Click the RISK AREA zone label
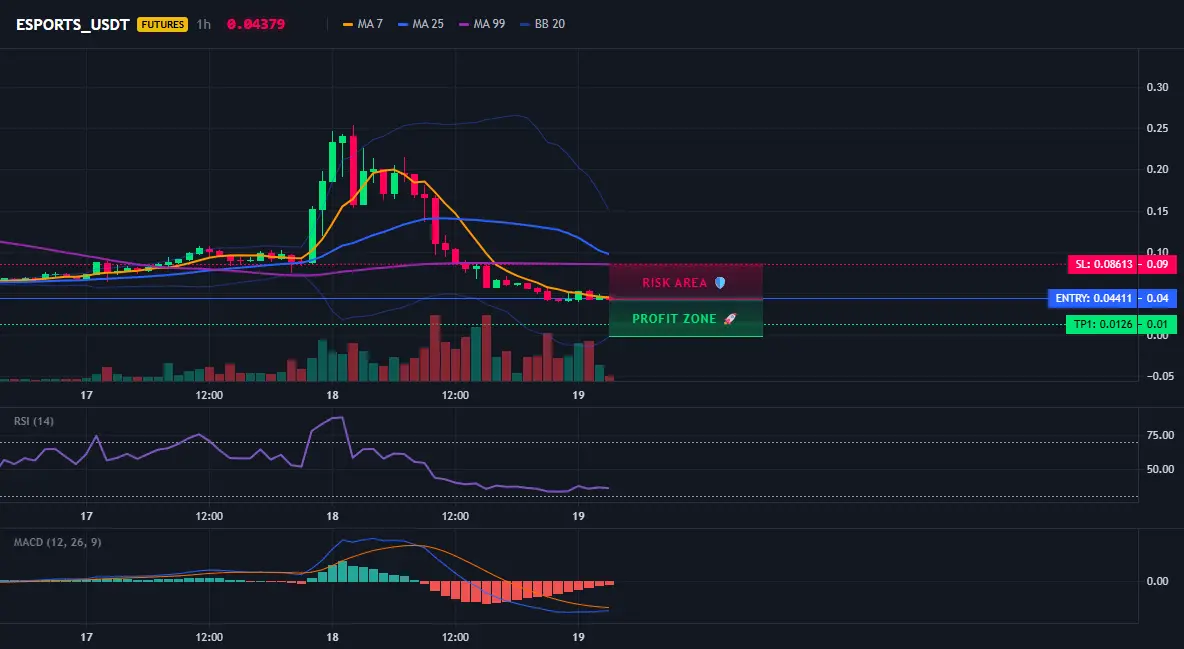This screenshot has width=1184, height=649. (x=674, y=283)
